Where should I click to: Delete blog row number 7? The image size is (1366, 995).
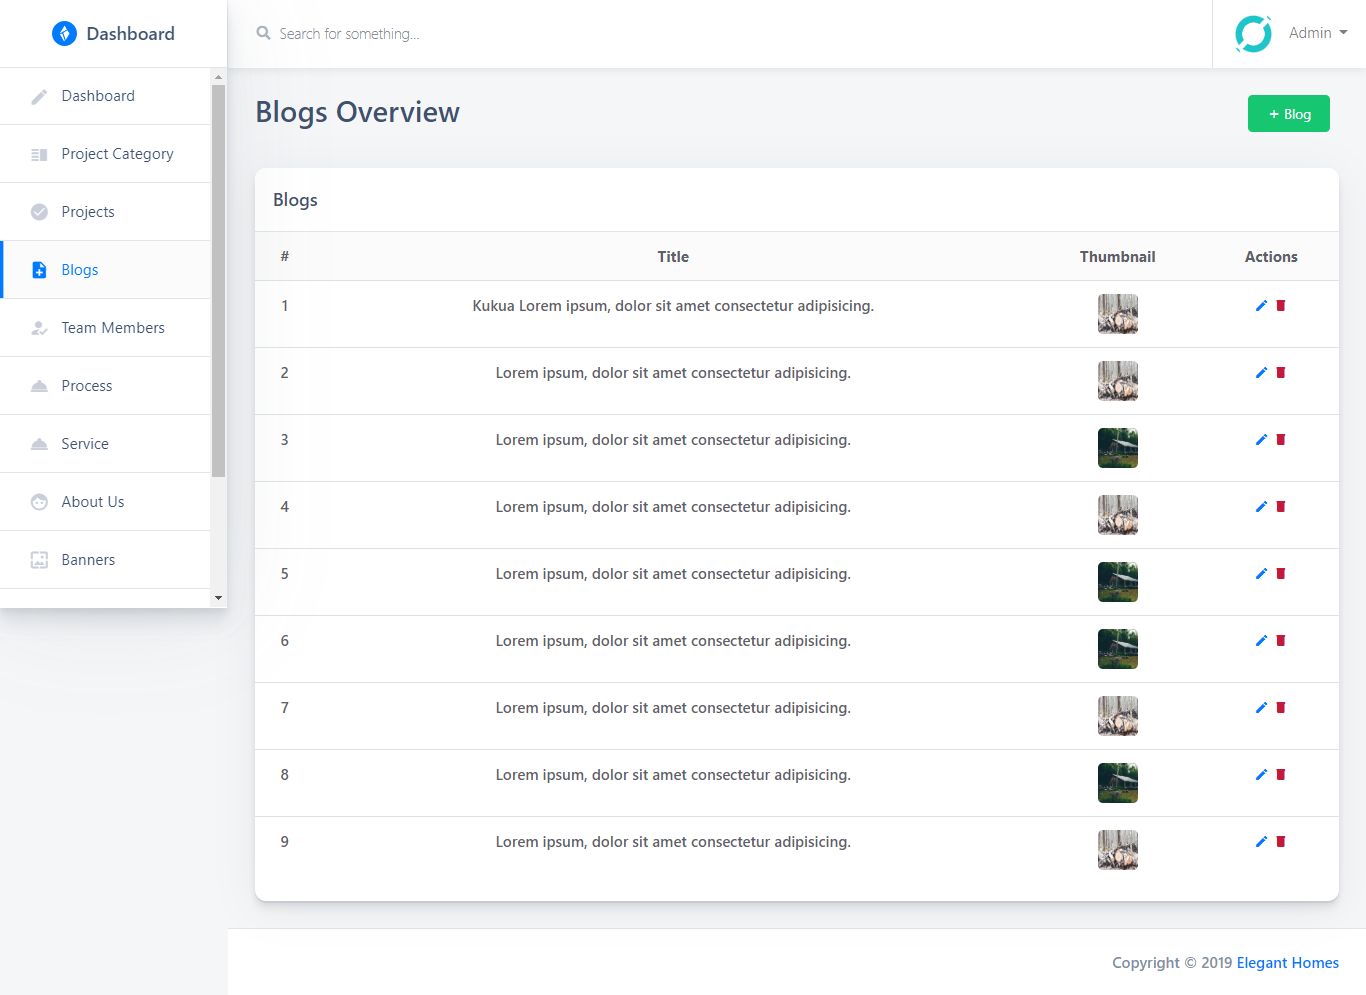pos(1281,708)
